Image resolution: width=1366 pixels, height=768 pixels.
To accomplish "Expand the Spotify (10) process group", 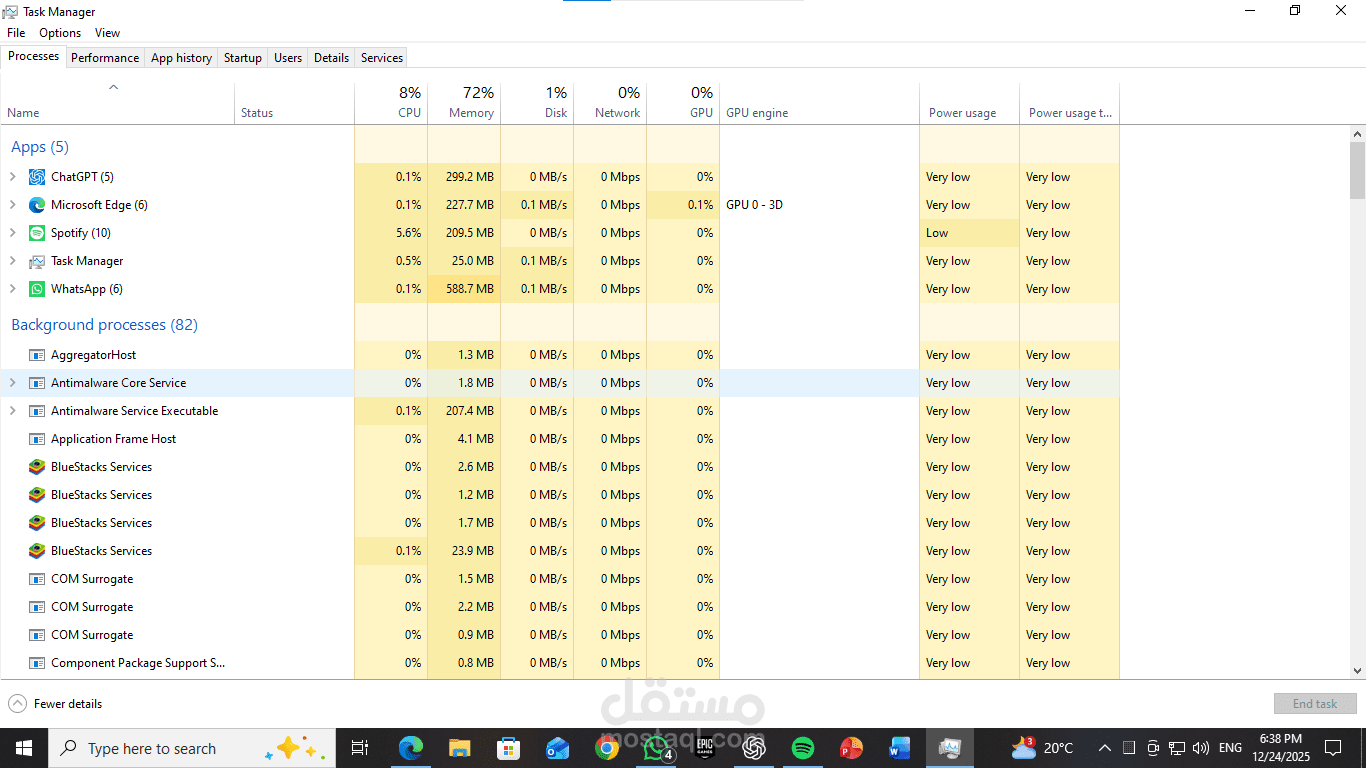I will click(x=12, y=233).
